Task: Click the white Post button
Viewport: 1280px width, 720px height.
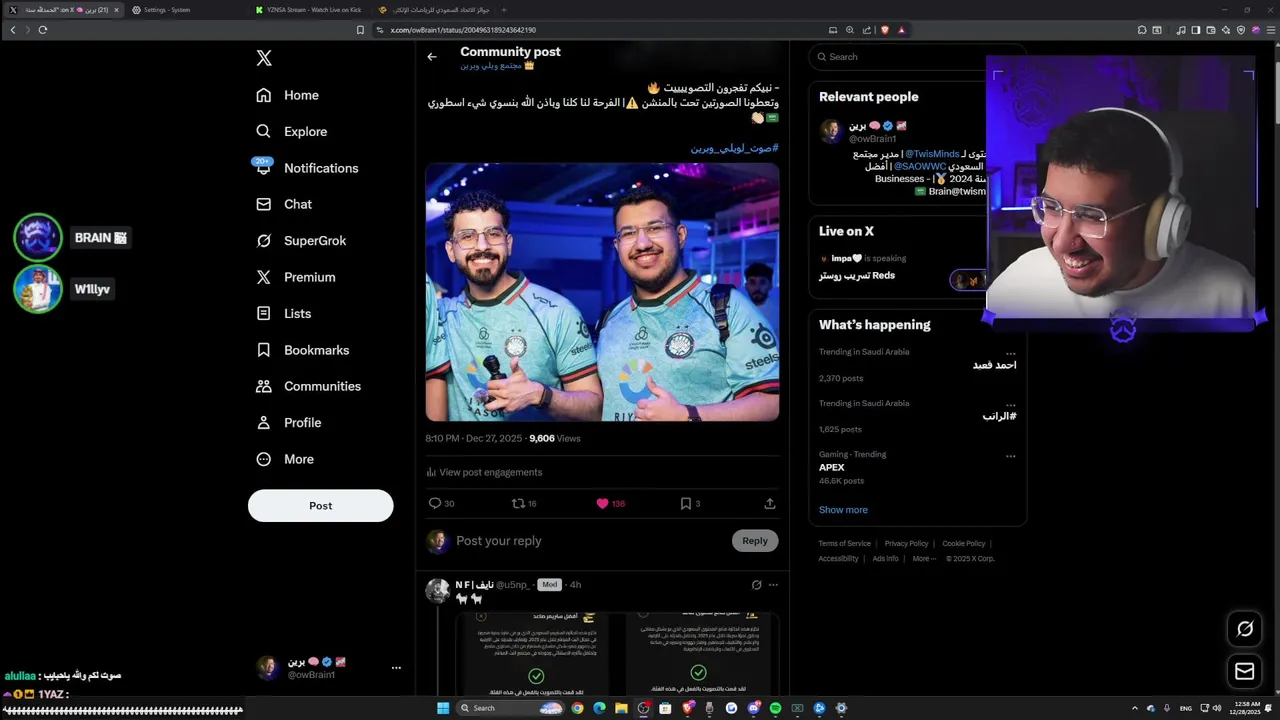Action: coord(320,505)
